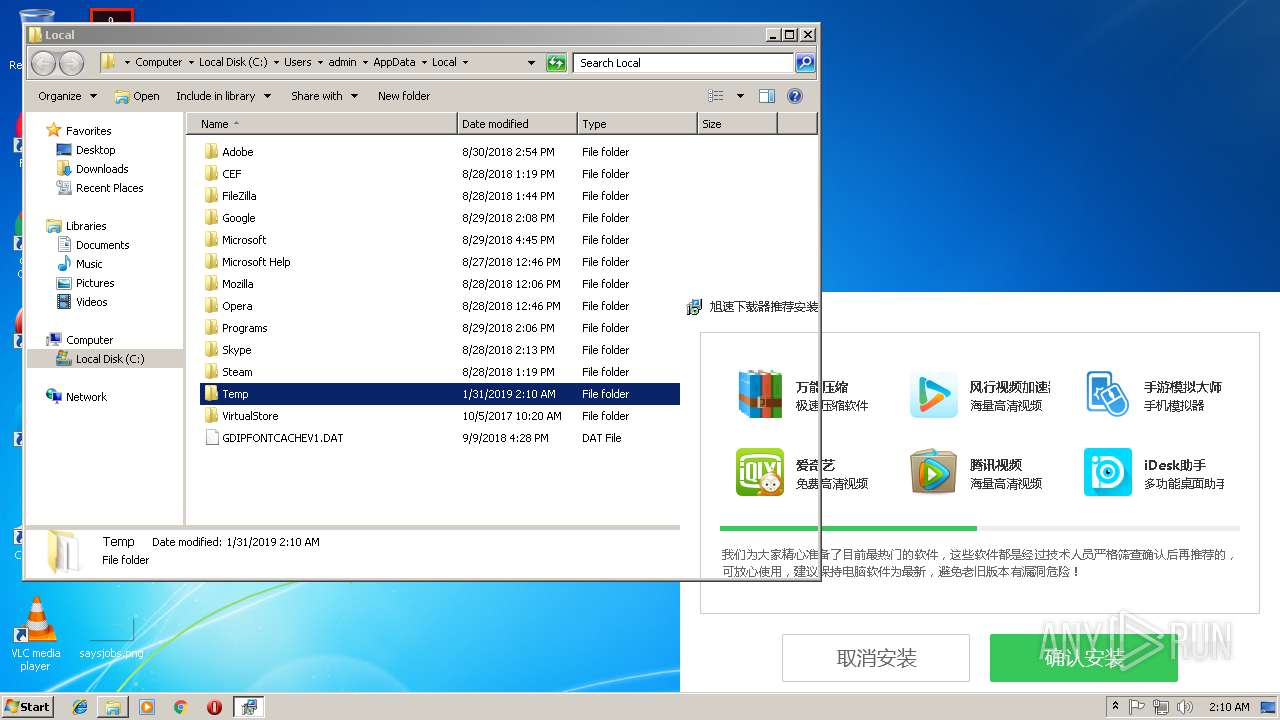Screen dimensions: 1280x720
Task: Sort by the Name column header
Action: [322, 124]
